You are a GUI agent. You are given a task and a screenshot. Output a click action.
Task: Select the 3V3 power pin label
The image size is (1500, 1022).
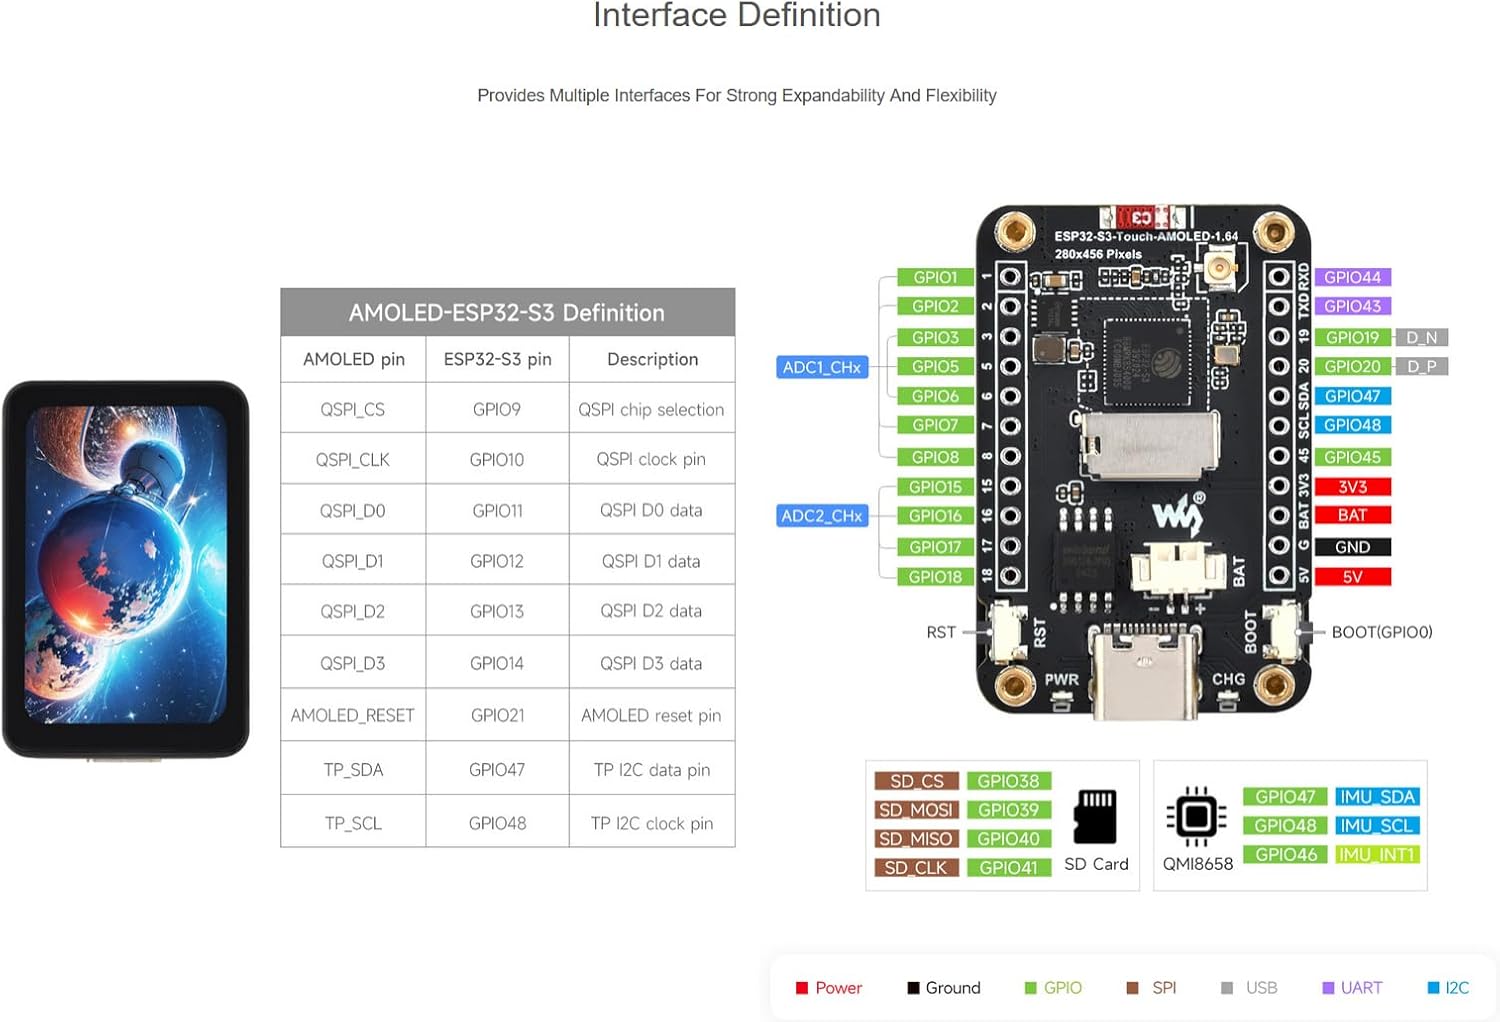(x=1352, y=487)
